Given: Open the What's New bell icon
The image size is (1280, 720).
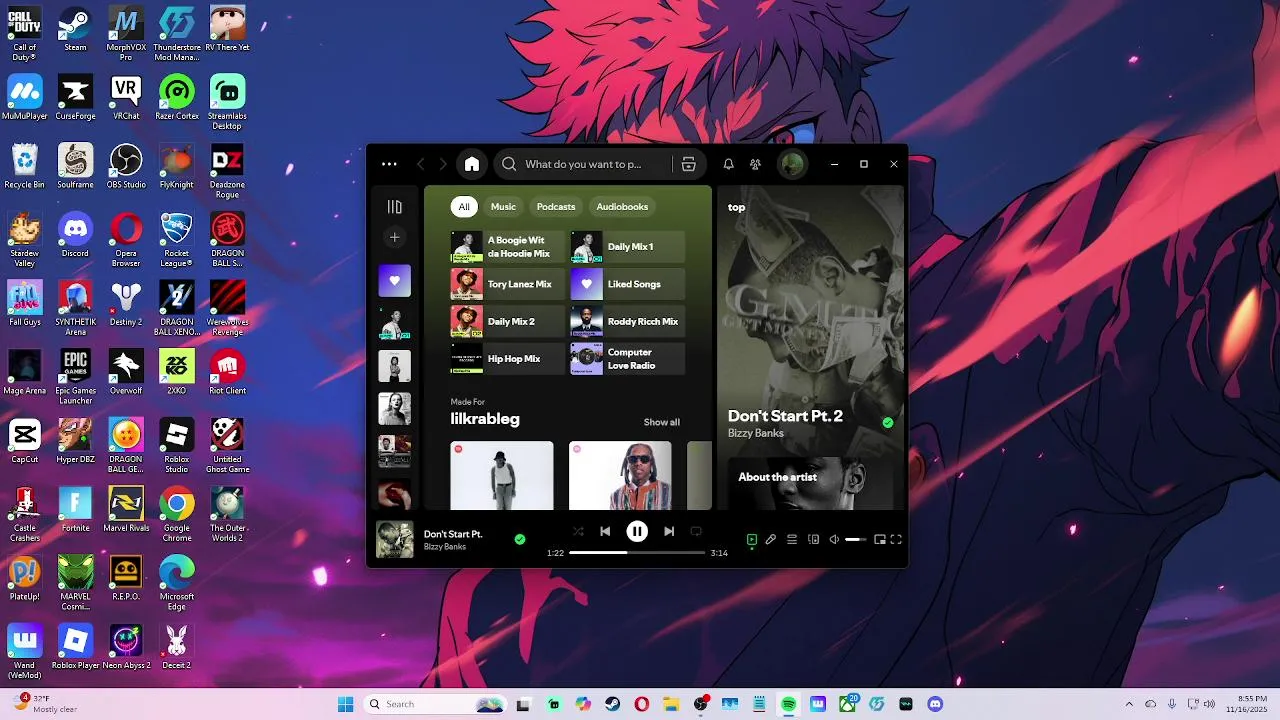Looking at the screenshot, I should coord(728,164).
